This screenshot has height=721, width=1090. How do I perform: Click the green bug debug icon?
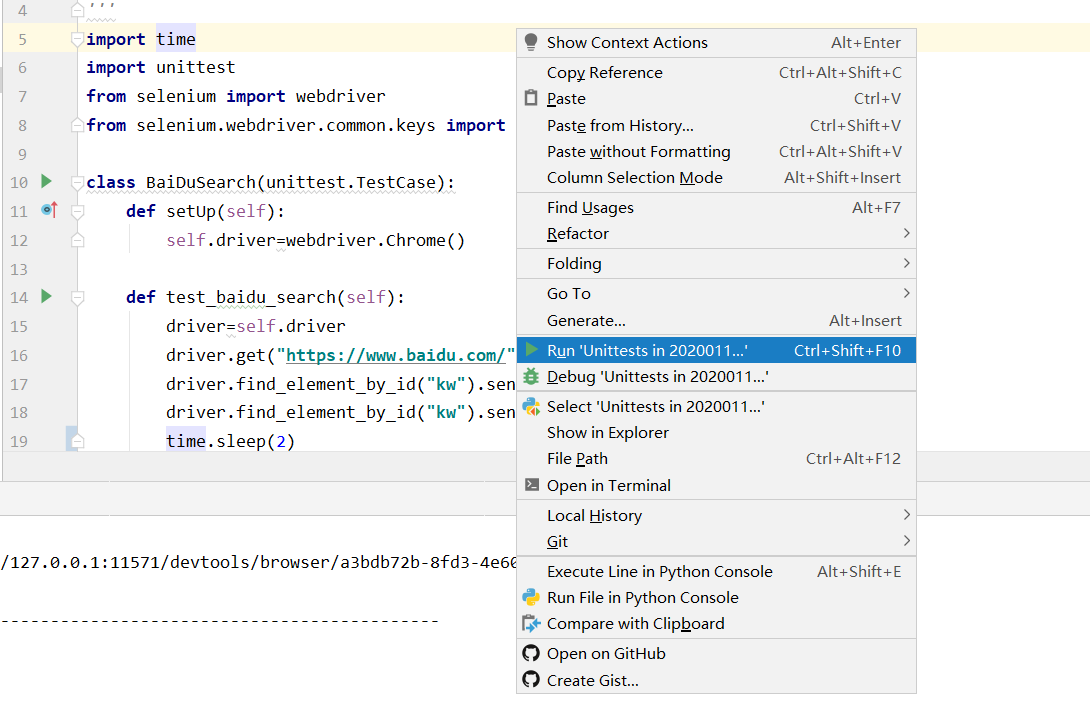(531, 376)
